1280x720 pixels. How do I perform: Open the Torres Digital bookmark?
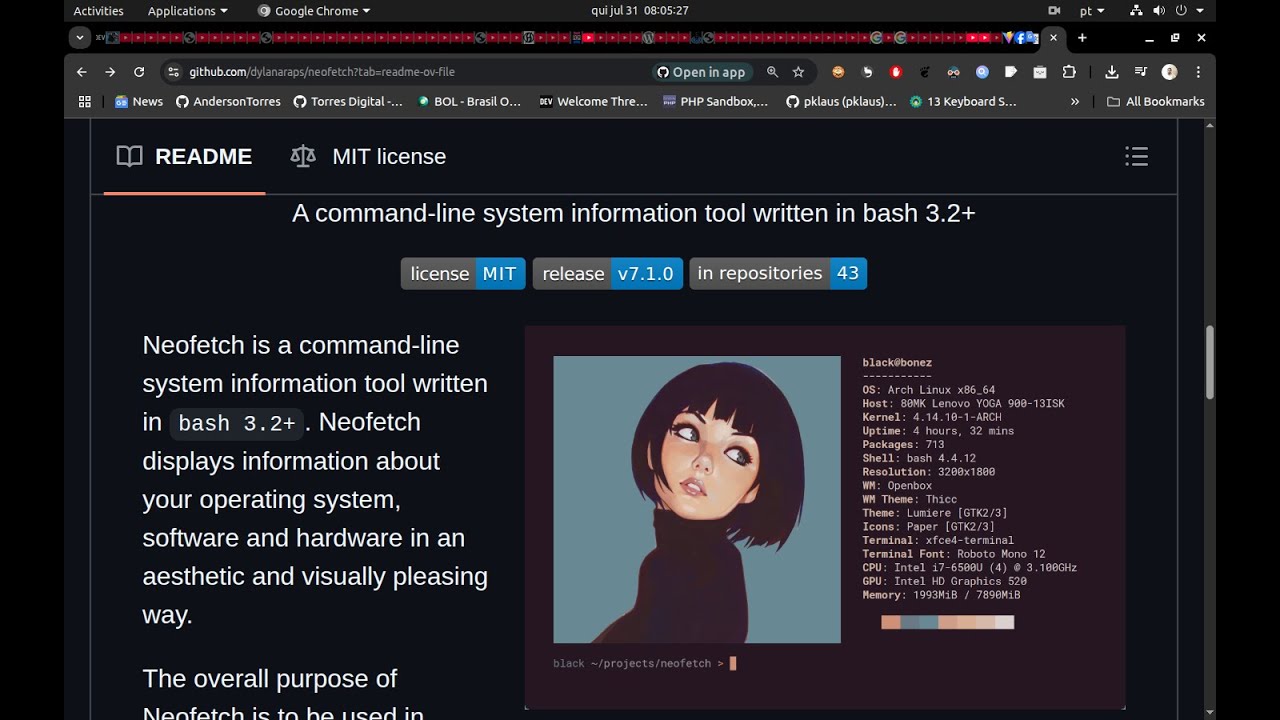click(348, 101)
